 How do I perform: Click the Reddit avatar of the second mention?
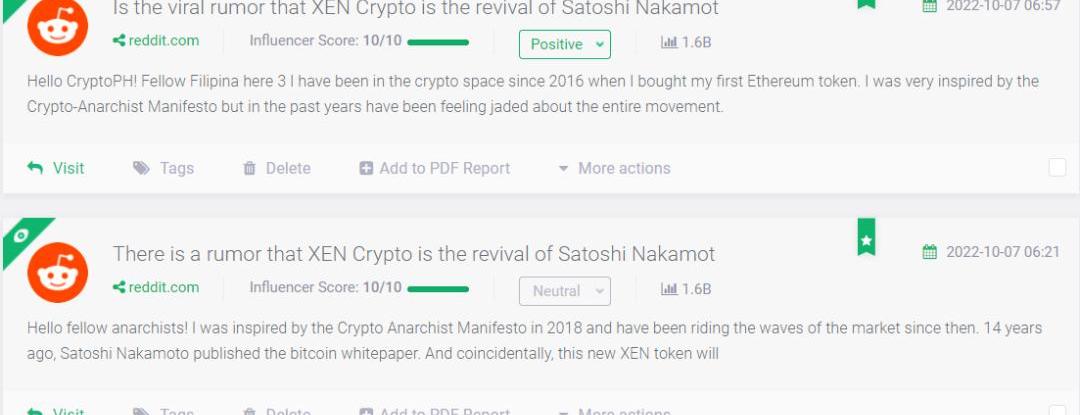[57, 273]
